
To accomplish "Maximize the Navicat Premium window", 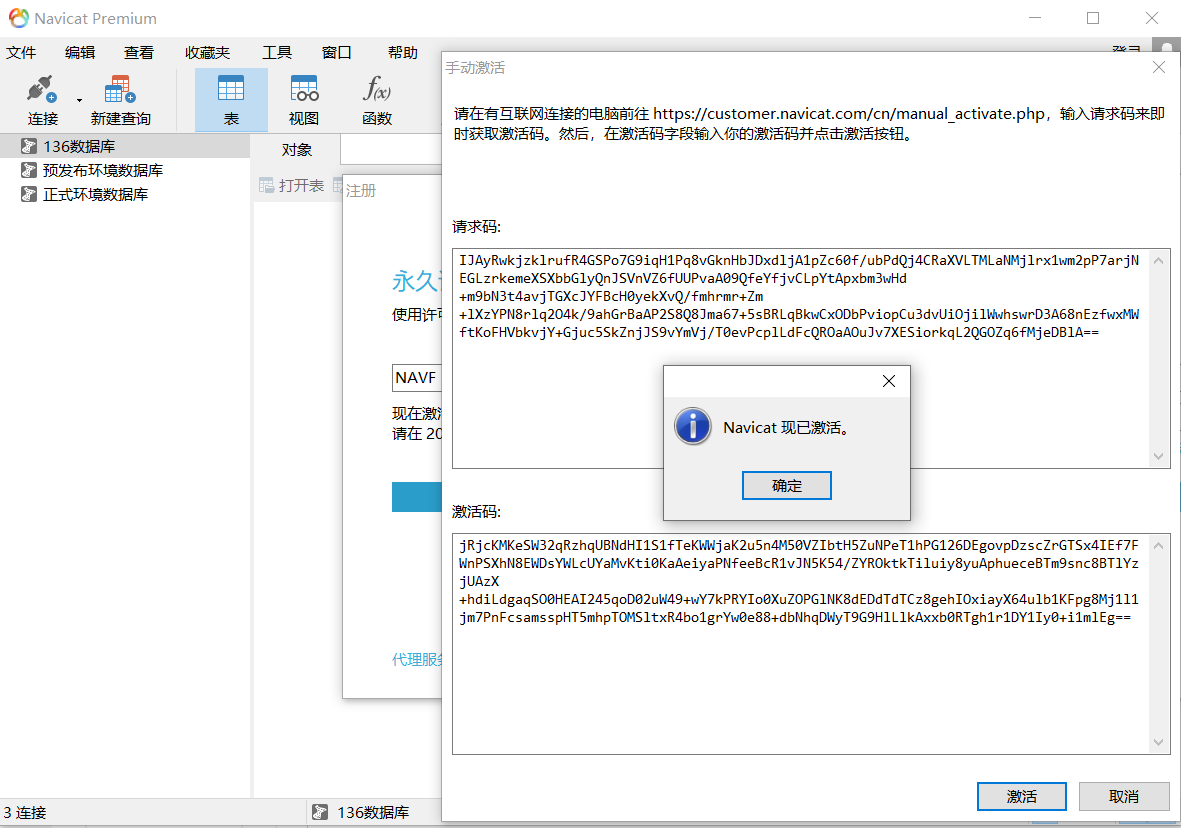I will coord(1093,18).
